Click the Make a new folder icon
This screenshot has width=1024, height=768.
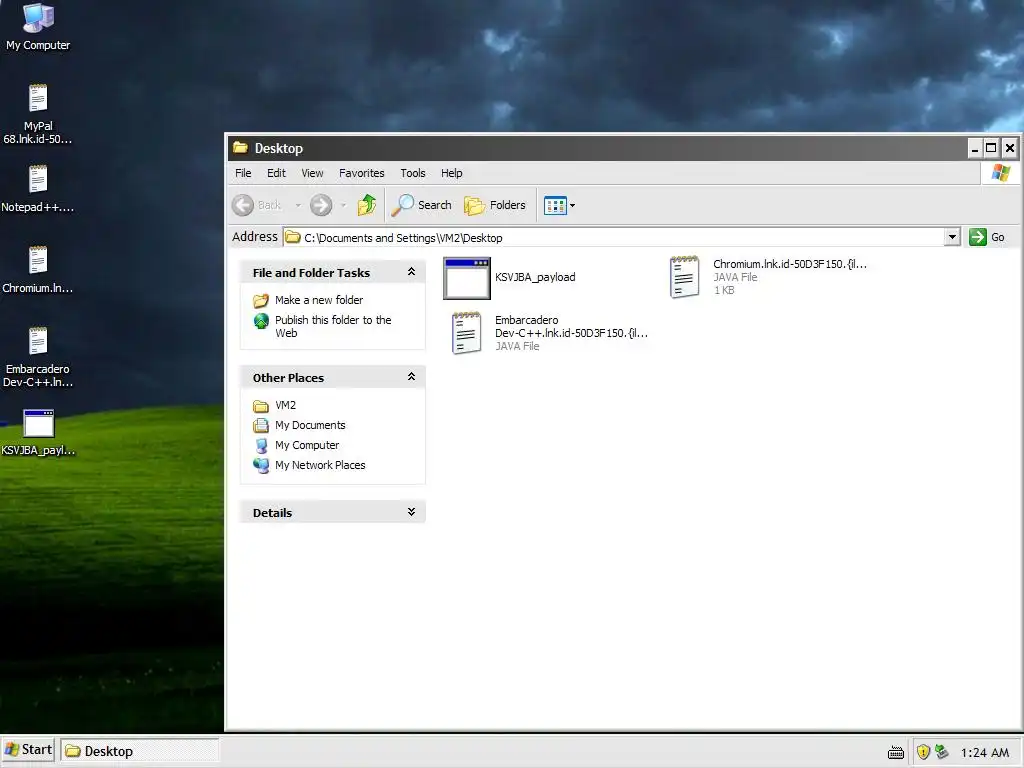[261, 300]
